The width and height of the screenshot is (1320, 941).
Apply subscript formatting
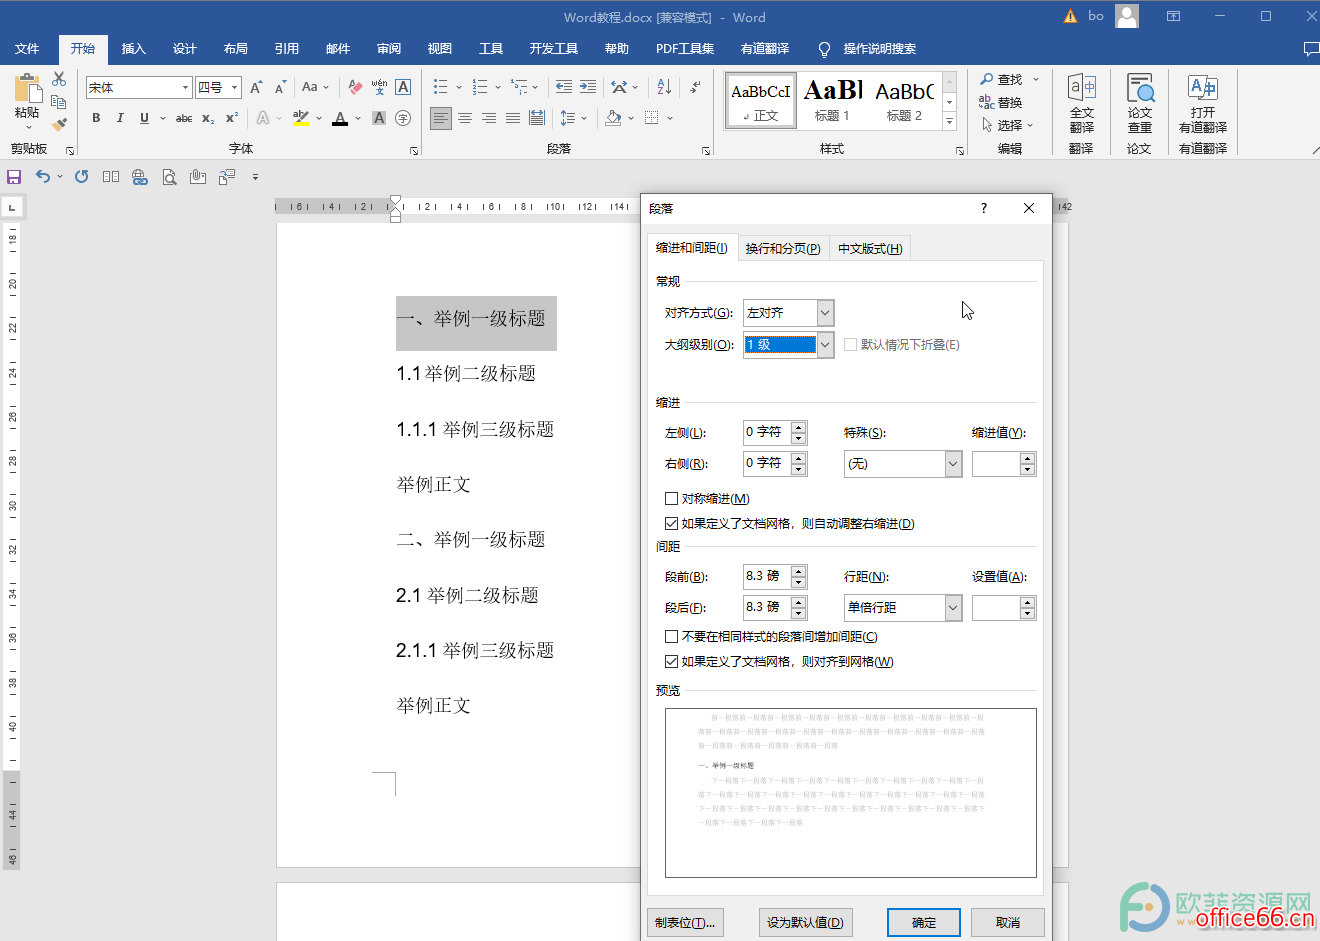[208, 118]
